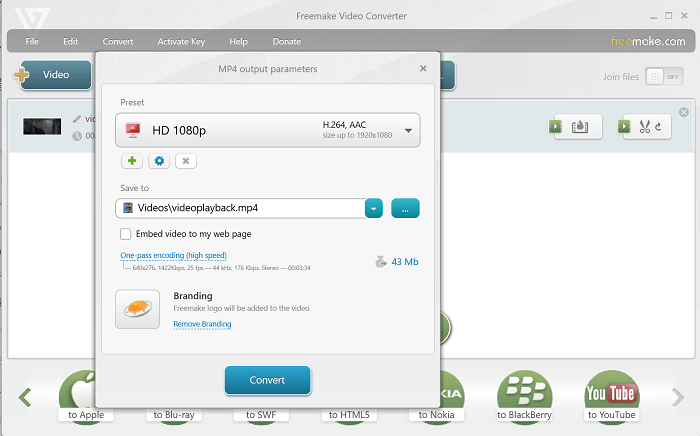Open the Edit menu

(71, 42)
